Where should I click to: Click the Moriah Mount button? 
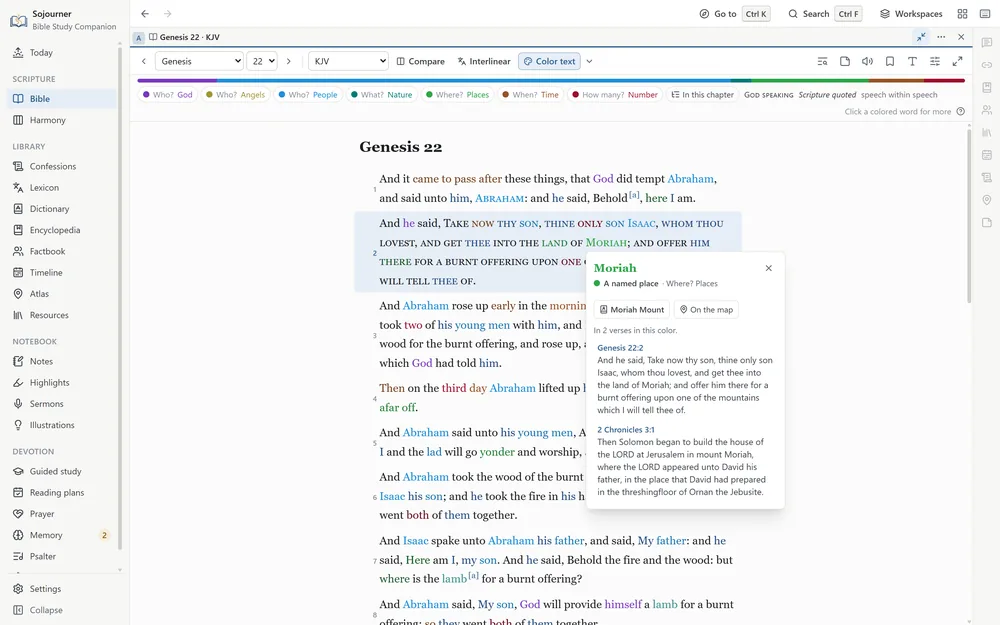(x=631, y=309)
